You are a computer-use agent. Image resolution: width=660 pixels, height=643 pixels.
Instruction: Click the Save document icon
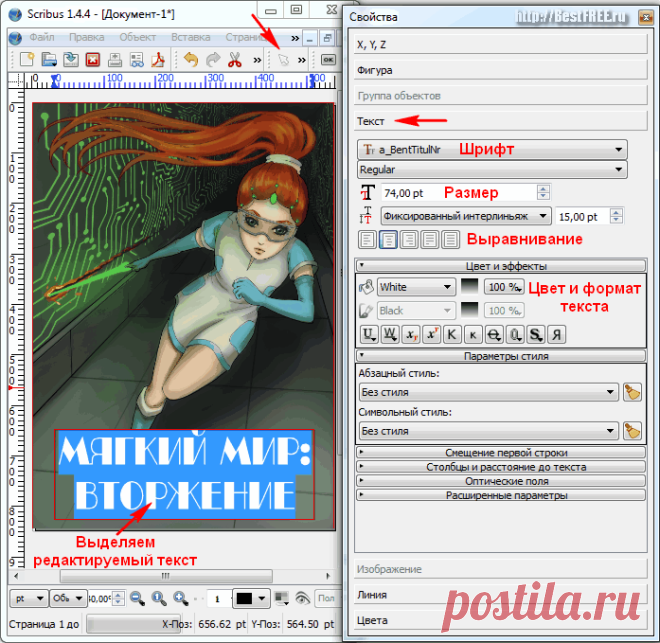(x=71, y=59)
